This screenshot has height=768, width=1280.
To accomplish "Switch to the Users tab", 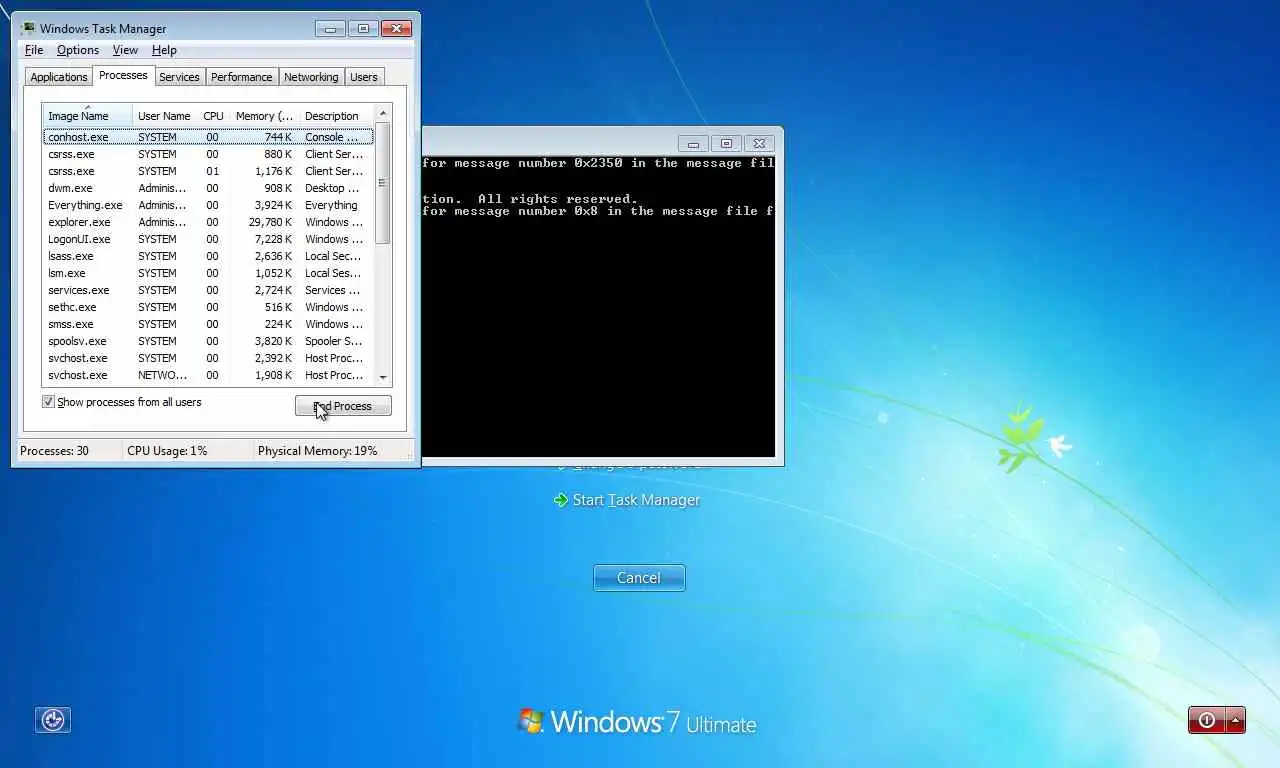I will point(364,77).
